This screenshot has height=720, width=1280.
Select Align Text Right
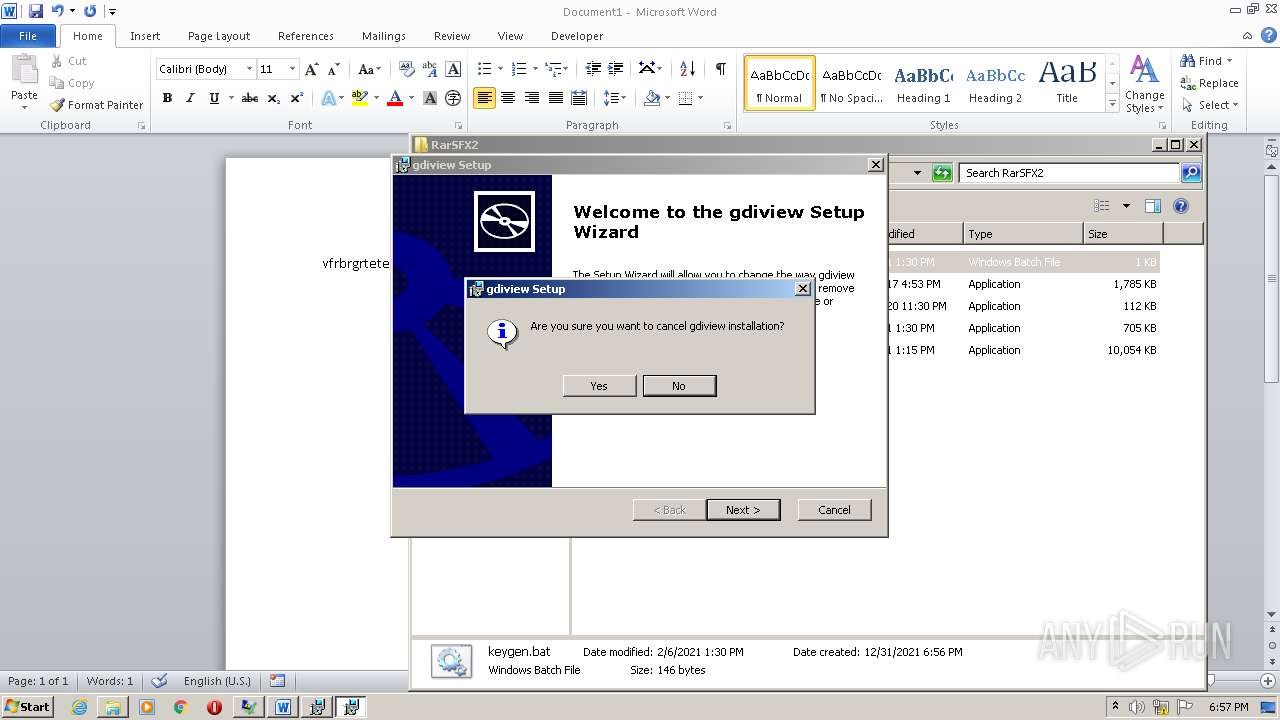(x=531, y=98)
